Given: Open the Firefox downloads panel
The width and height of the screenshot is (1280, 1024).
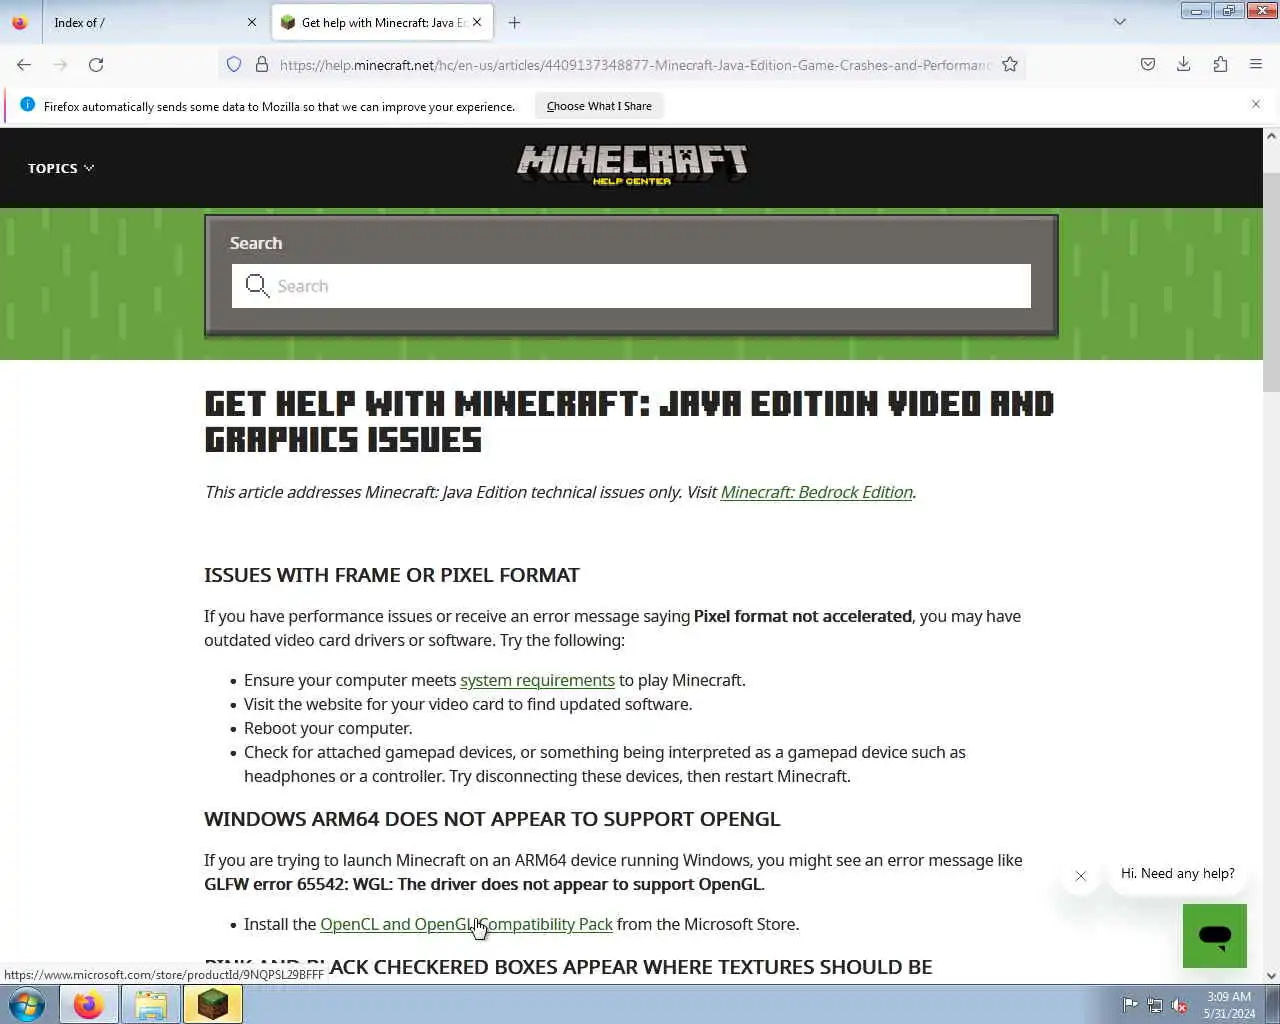Looking at the screenshot, I should pos(1184,65).
